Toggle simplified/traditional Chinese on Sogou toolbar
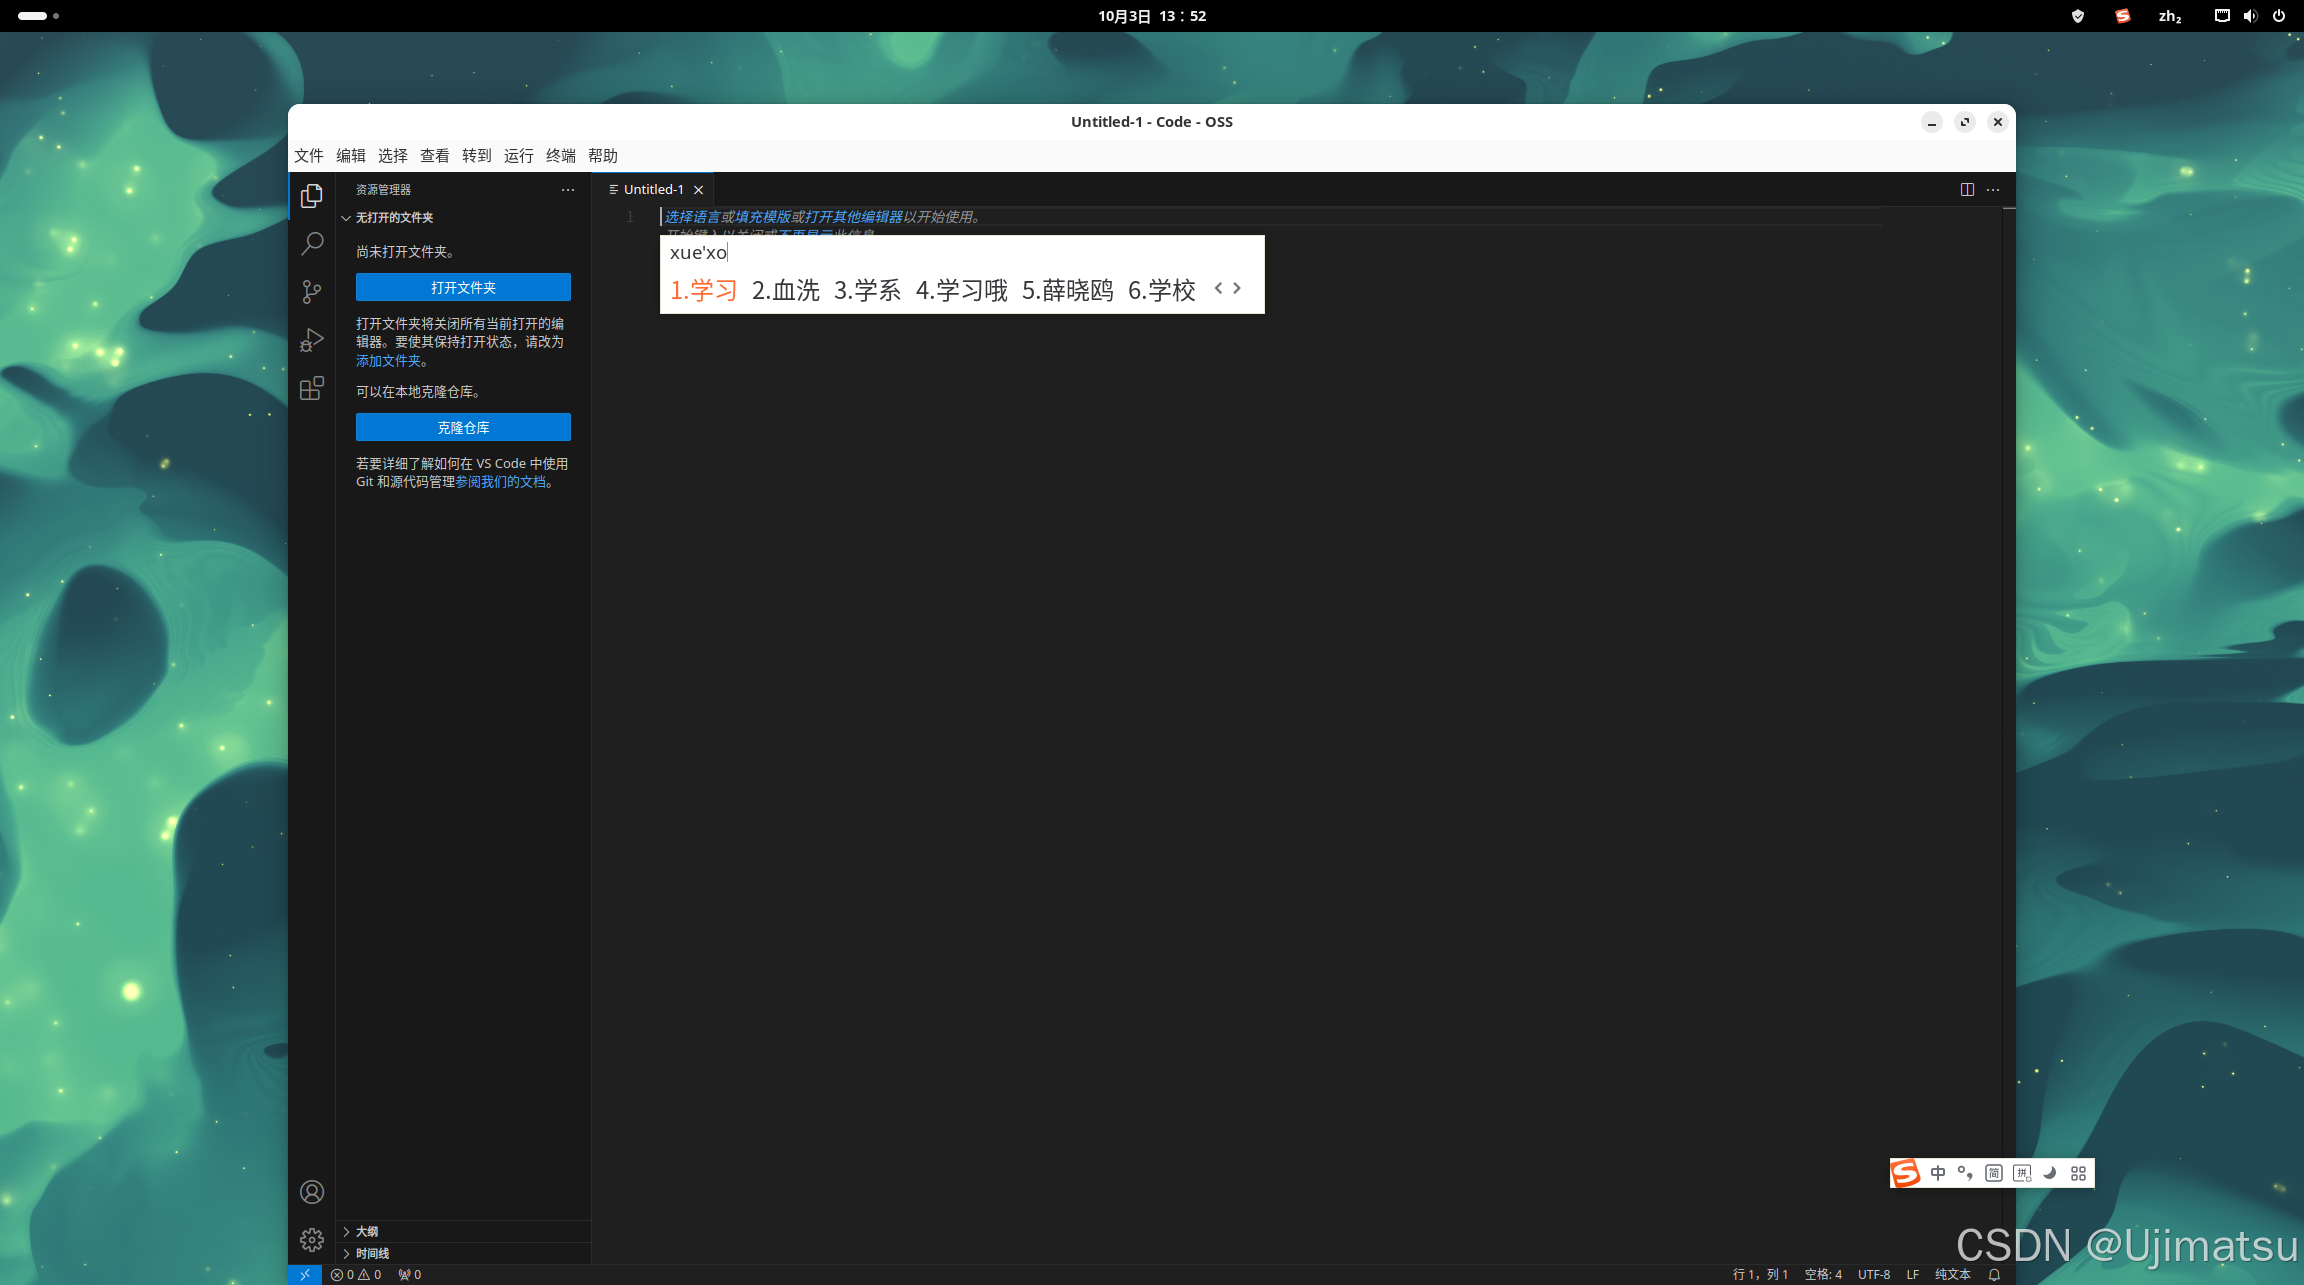The width and height of the screenshot is (2304, 1285). [1993, 1173]
